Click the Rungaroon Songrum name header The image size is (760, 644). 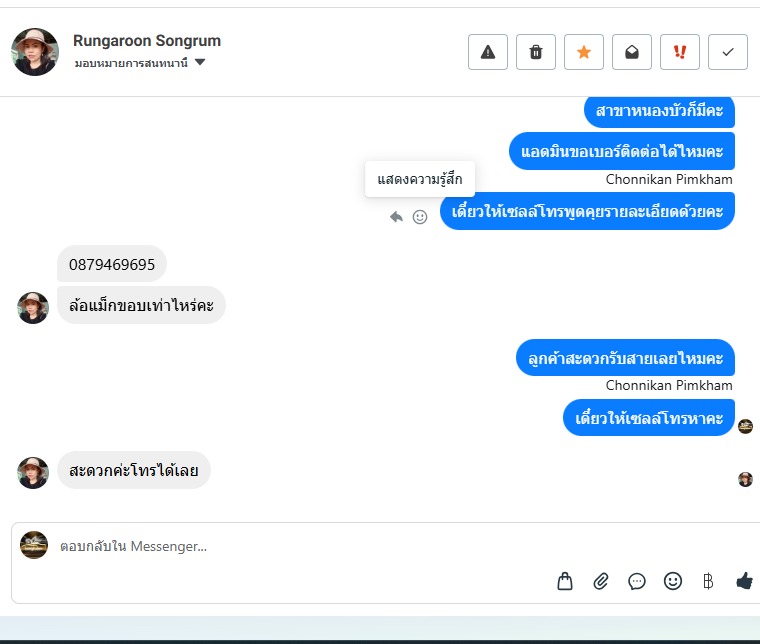click(147, 41)
